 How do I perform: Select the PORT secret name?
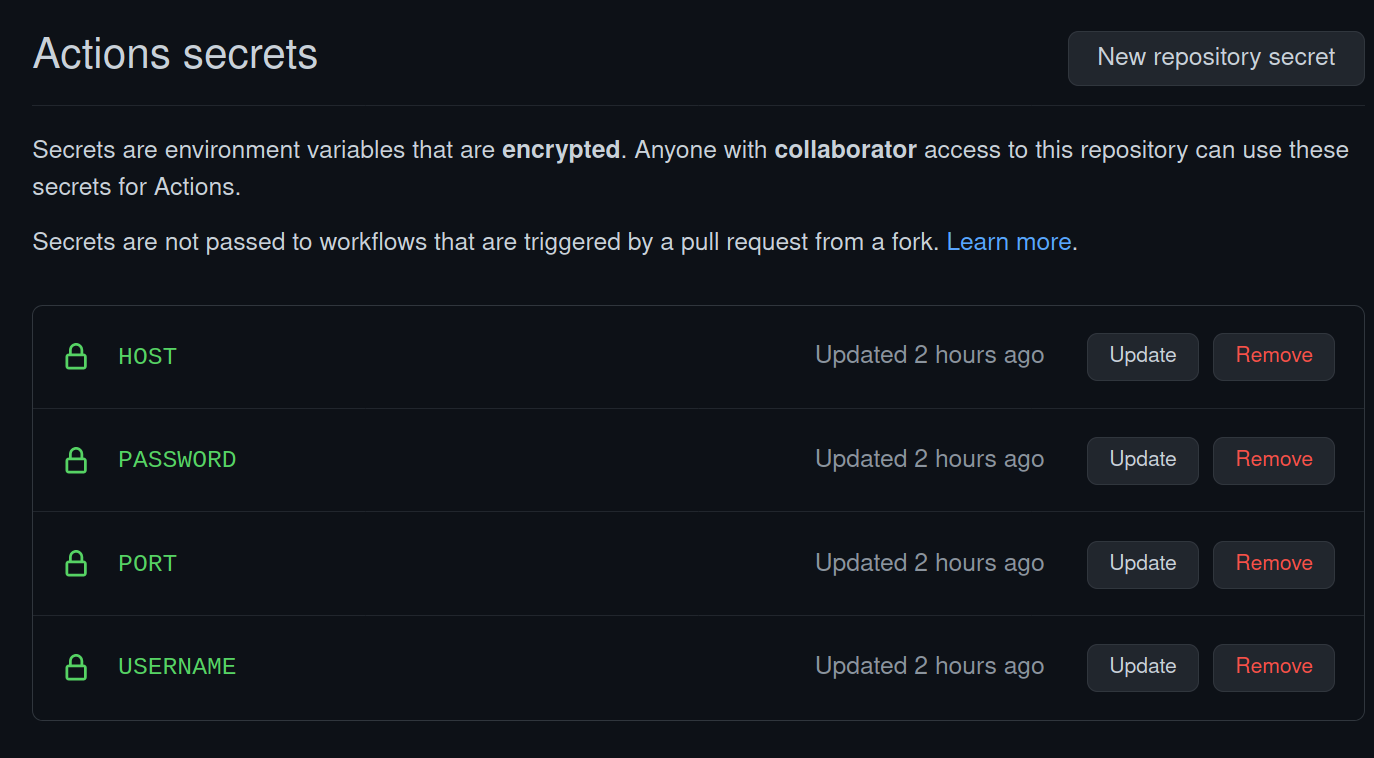coord(147,564)
